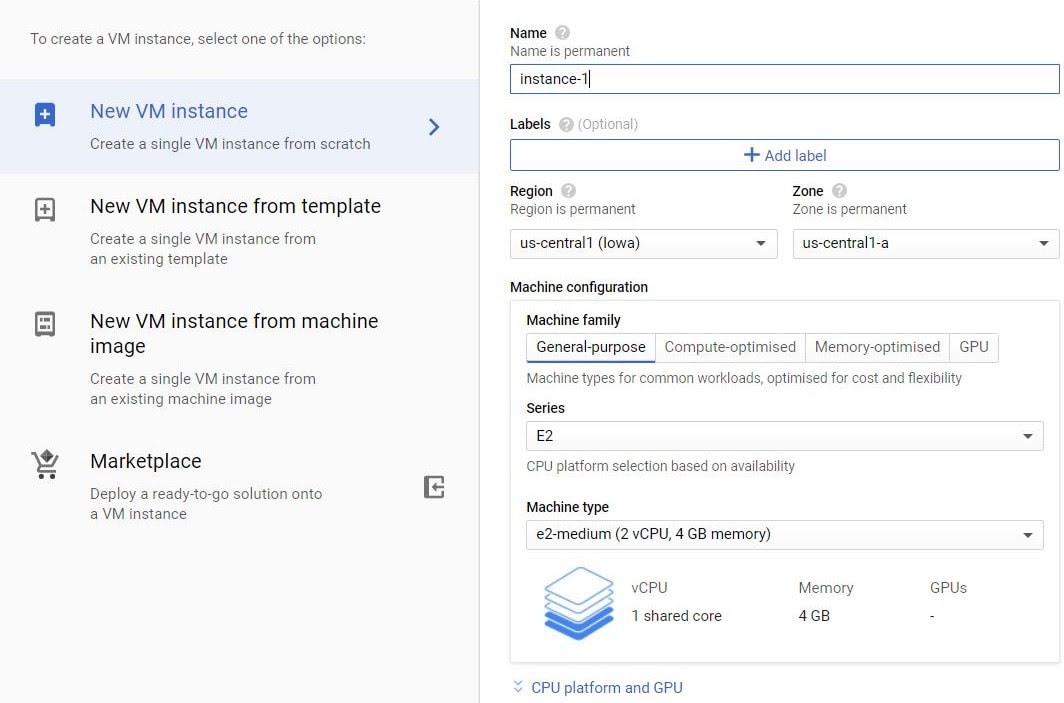
Task: Open the help icon next to Labels
Action: (x=568, y=125)
